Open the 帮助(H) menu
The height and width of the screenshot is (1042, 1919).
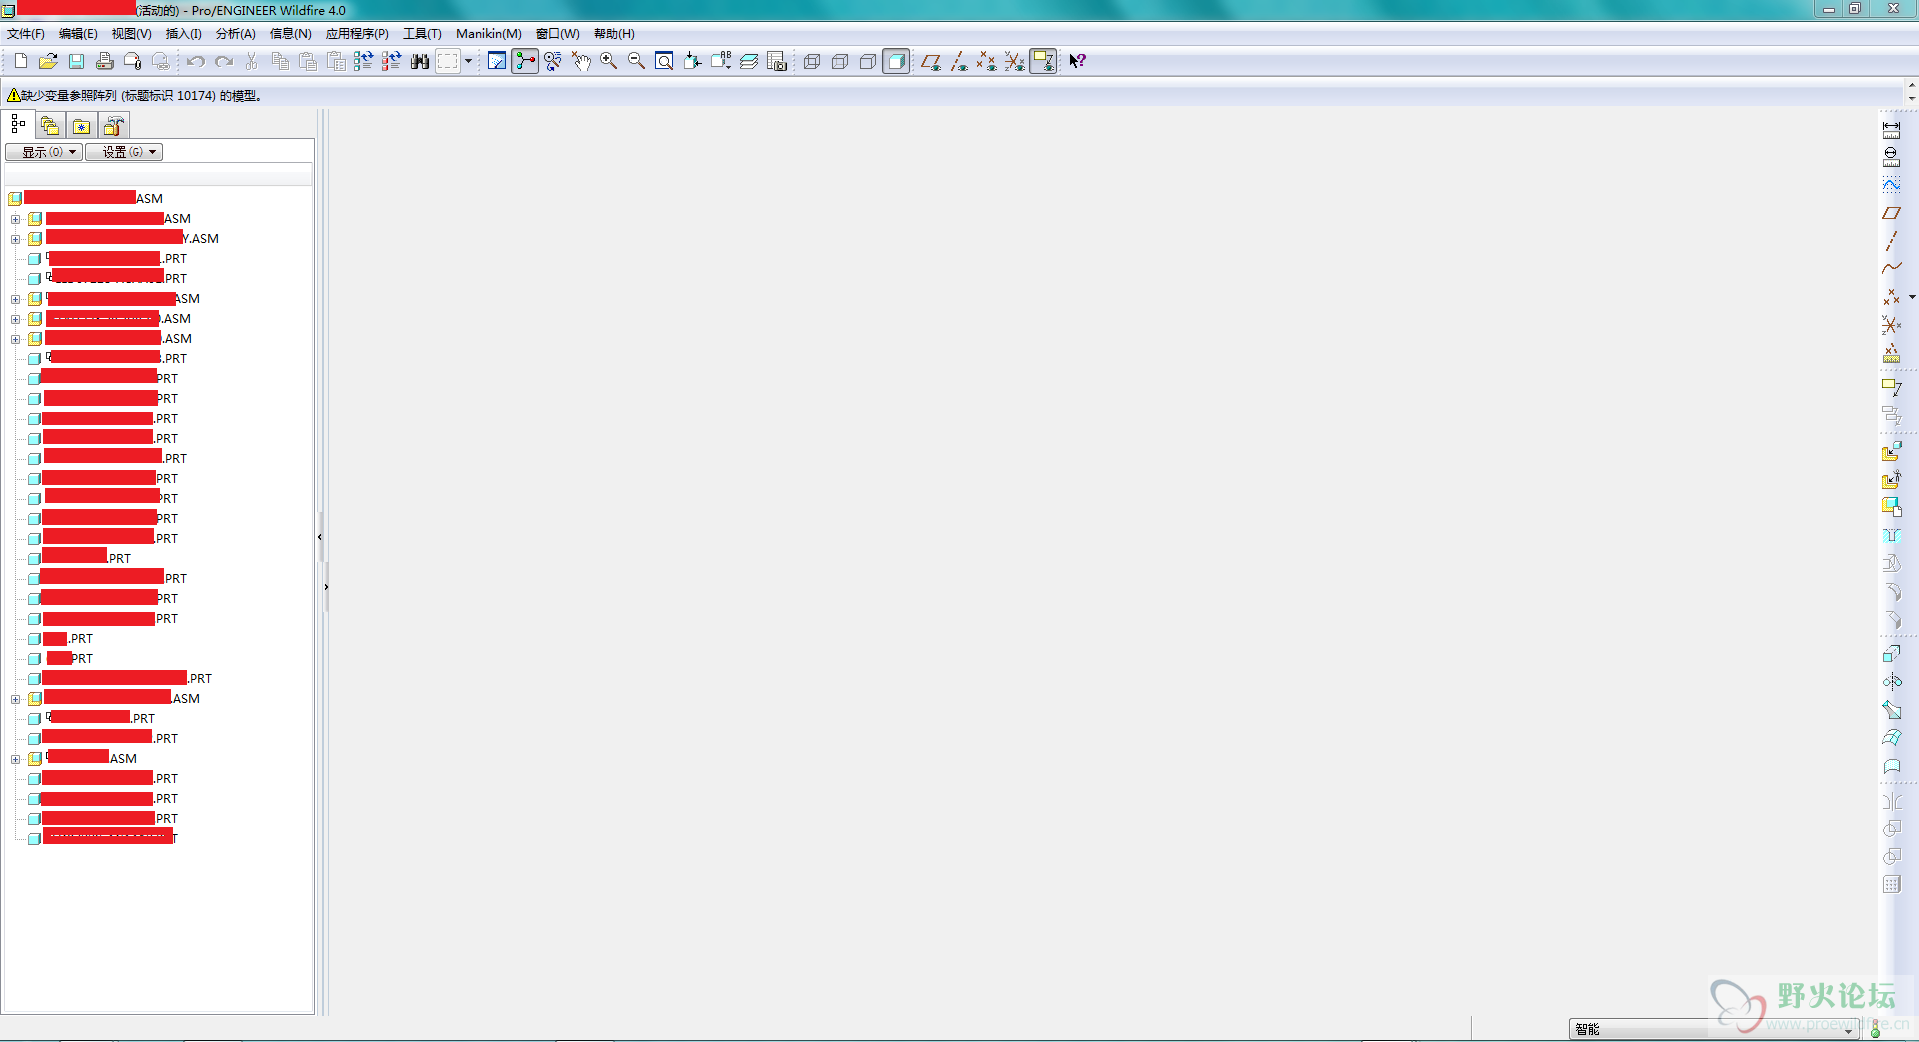point(614,34)
